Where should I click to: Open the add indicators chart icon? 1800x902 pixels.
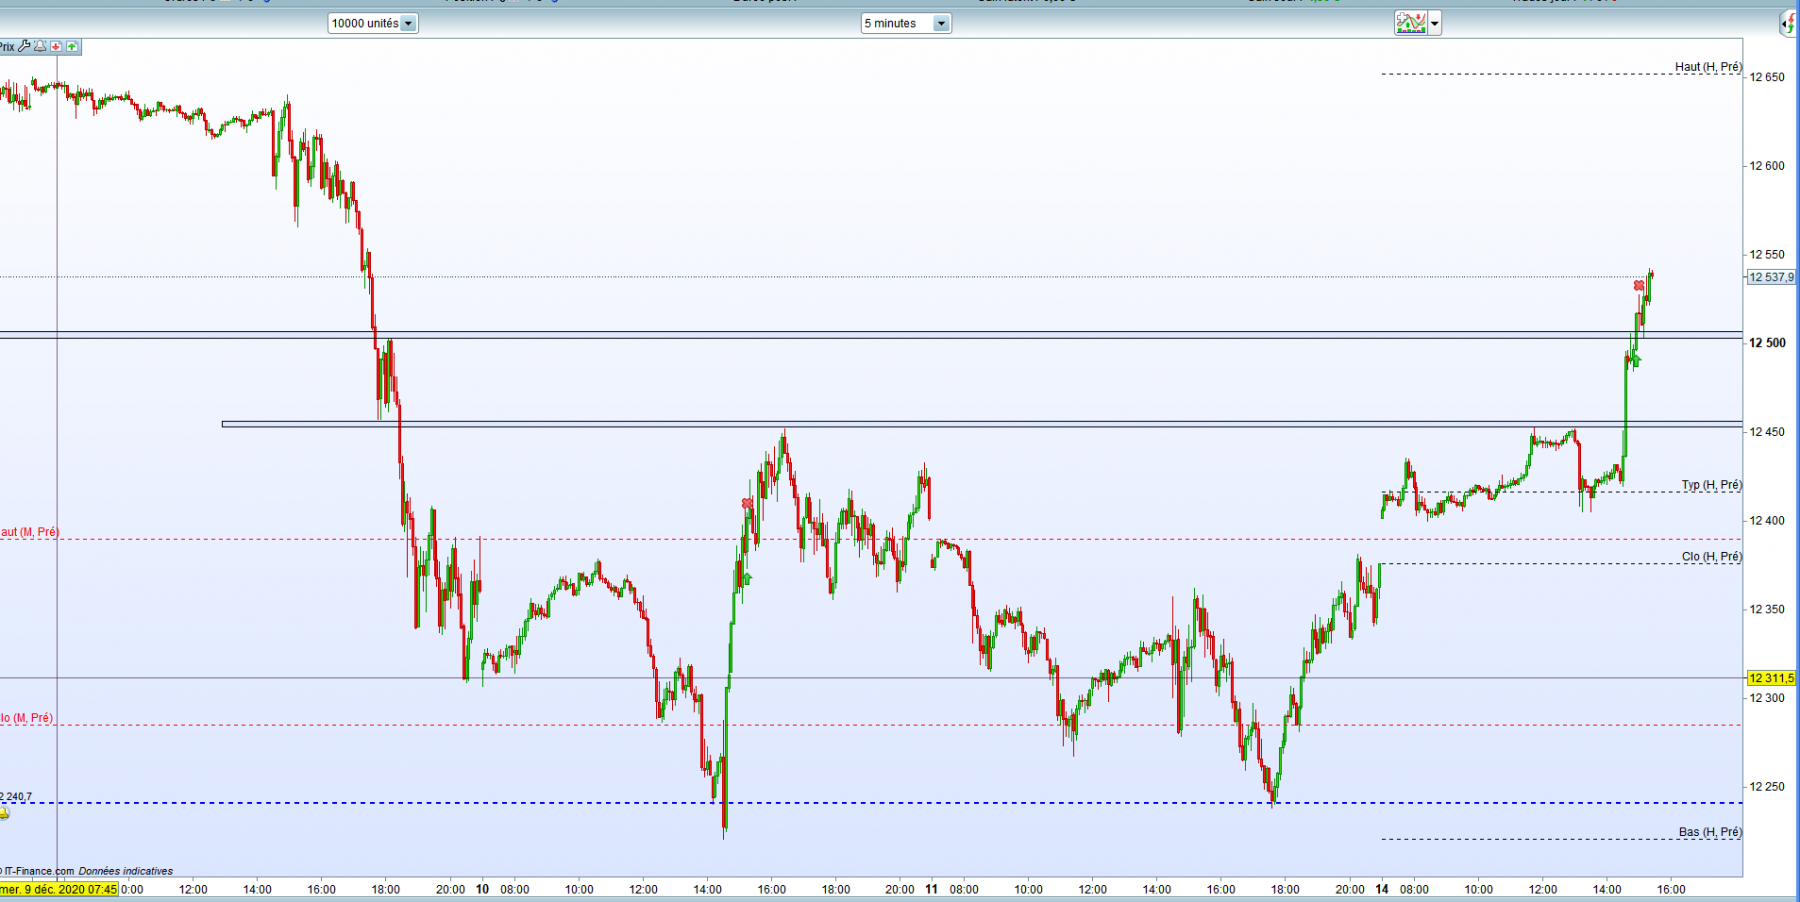click(1411, 23)
